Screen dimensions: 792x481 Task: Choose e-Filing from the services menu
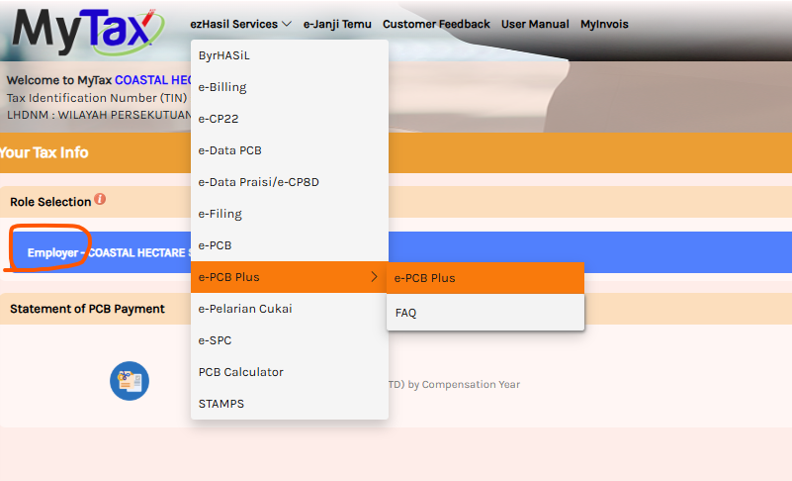(289, 214)
